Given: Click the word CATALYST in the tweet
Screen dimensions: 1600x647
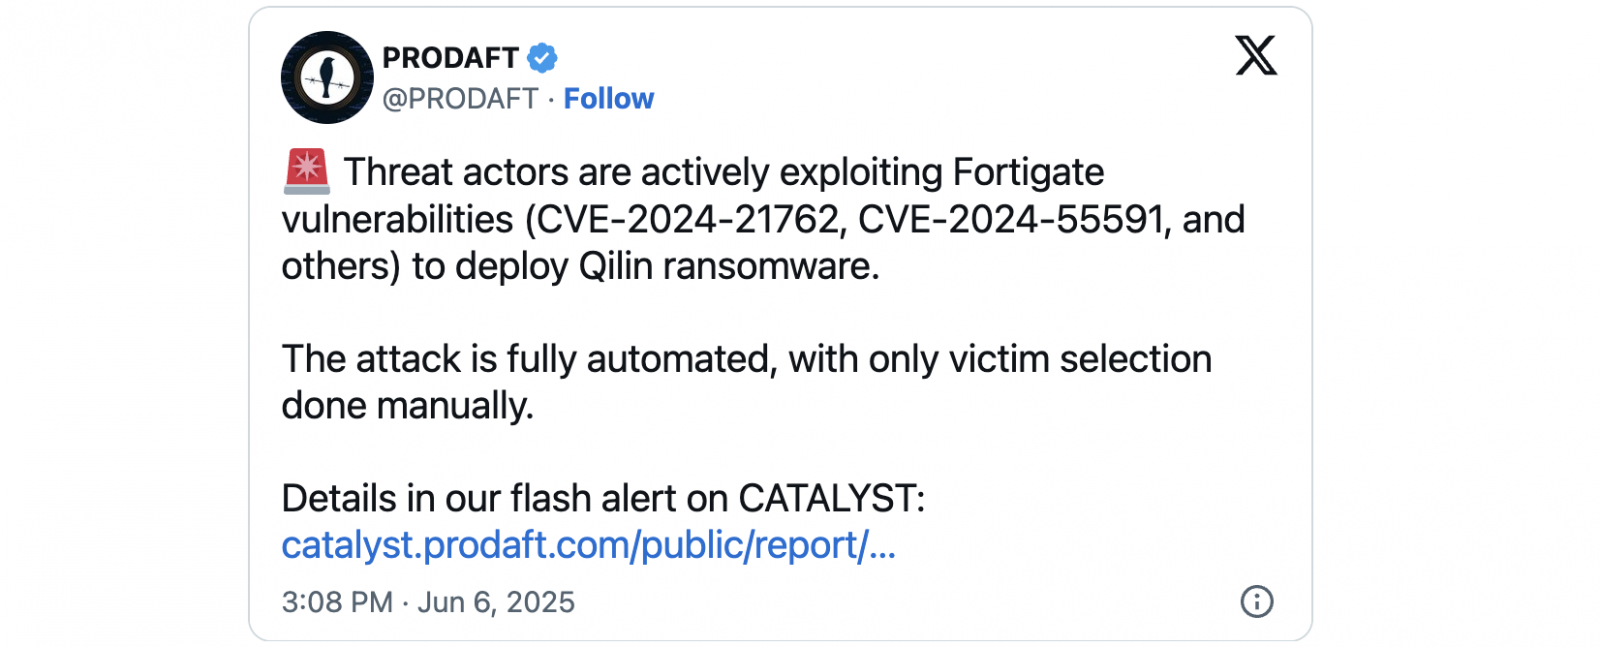Looking at the screenshot, I should (x=830, y=499).
